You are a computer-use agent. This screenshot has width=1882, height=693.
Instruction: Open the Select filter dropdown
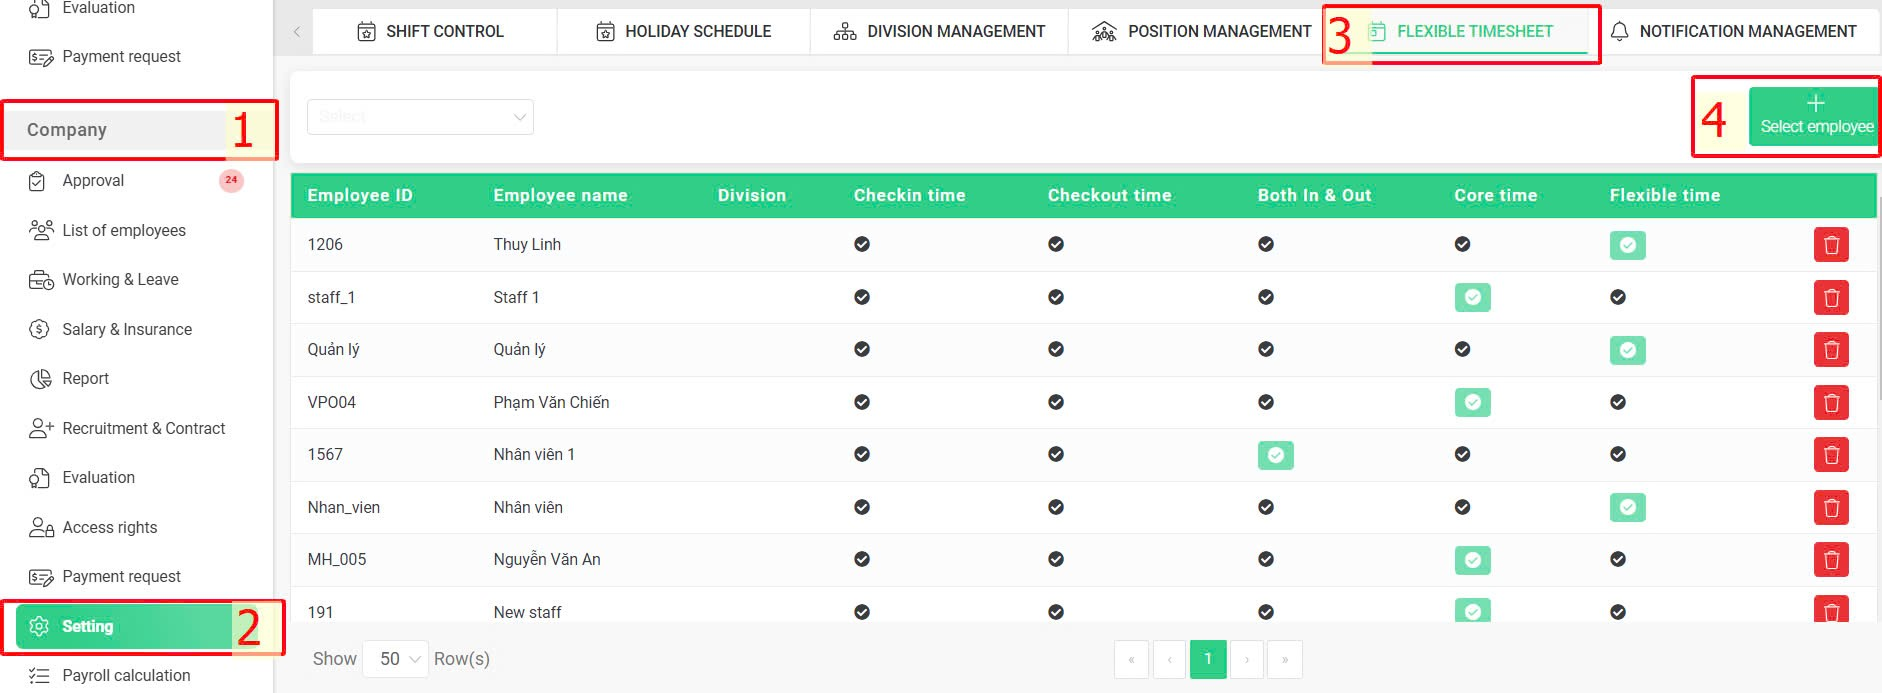click(x=420, y=117)
